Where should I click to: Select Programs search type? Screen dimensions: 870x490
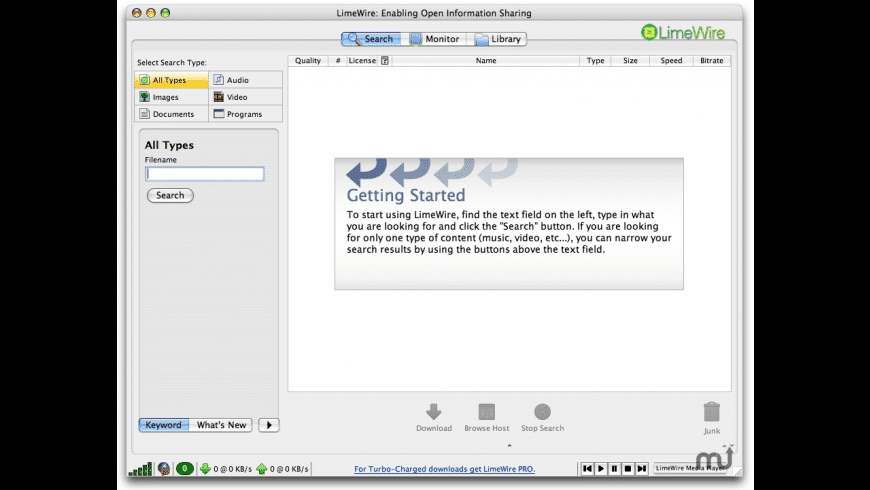click(x=246, y=114)
